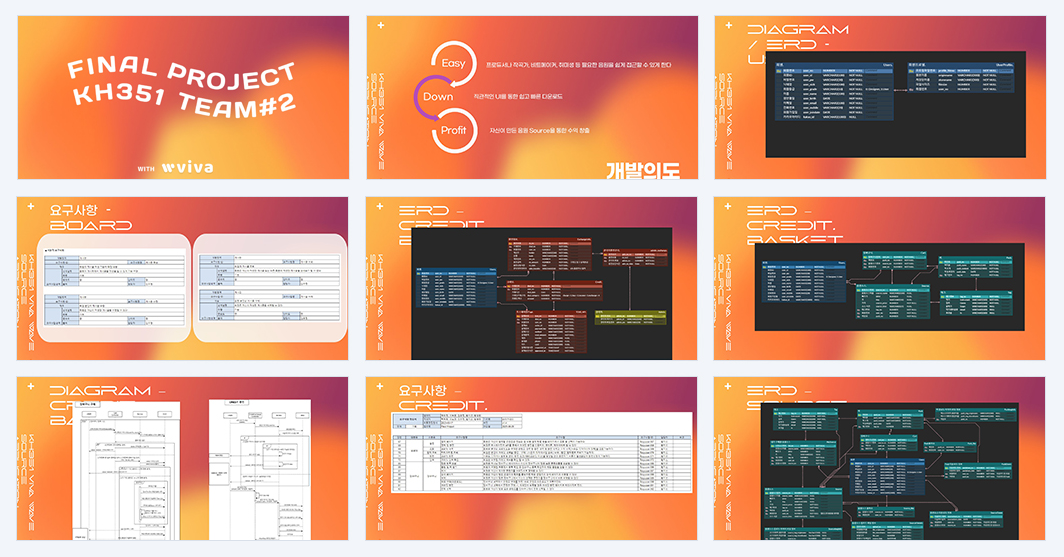Click the plus icon on the DIAGRAM / ERD slide
The height and width of the screenshot is (557, 1064).
[x=729, y=26]
